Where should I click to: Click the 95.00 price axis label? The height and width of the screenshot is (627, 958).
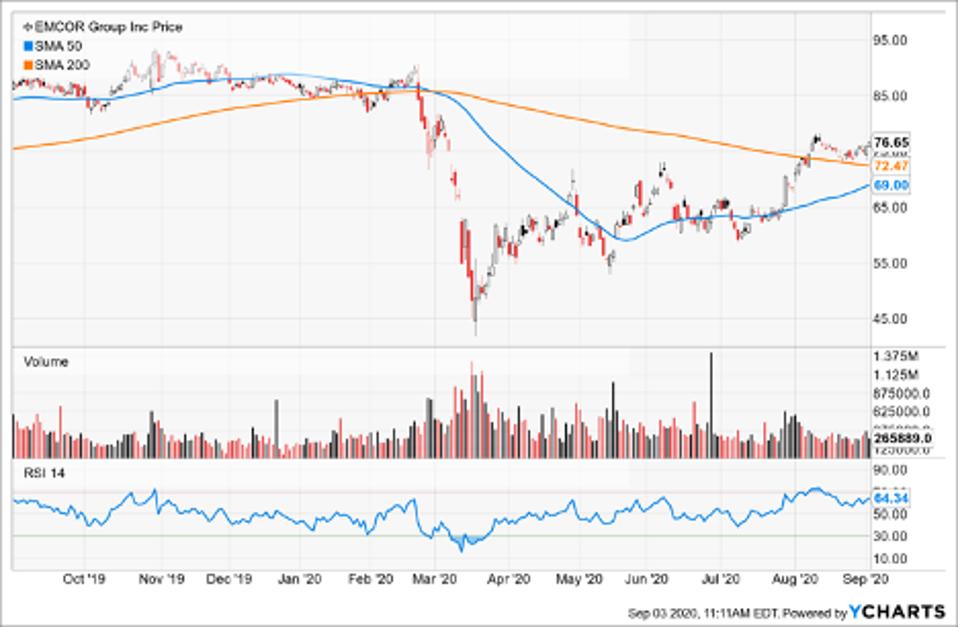tap(890, 41)
